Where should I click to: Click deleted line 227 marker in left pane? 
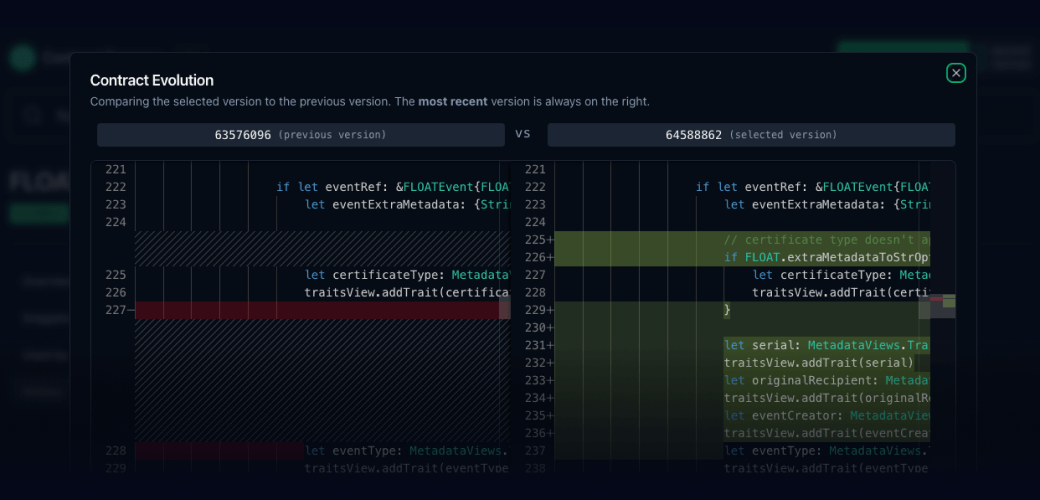coord(119,310)
